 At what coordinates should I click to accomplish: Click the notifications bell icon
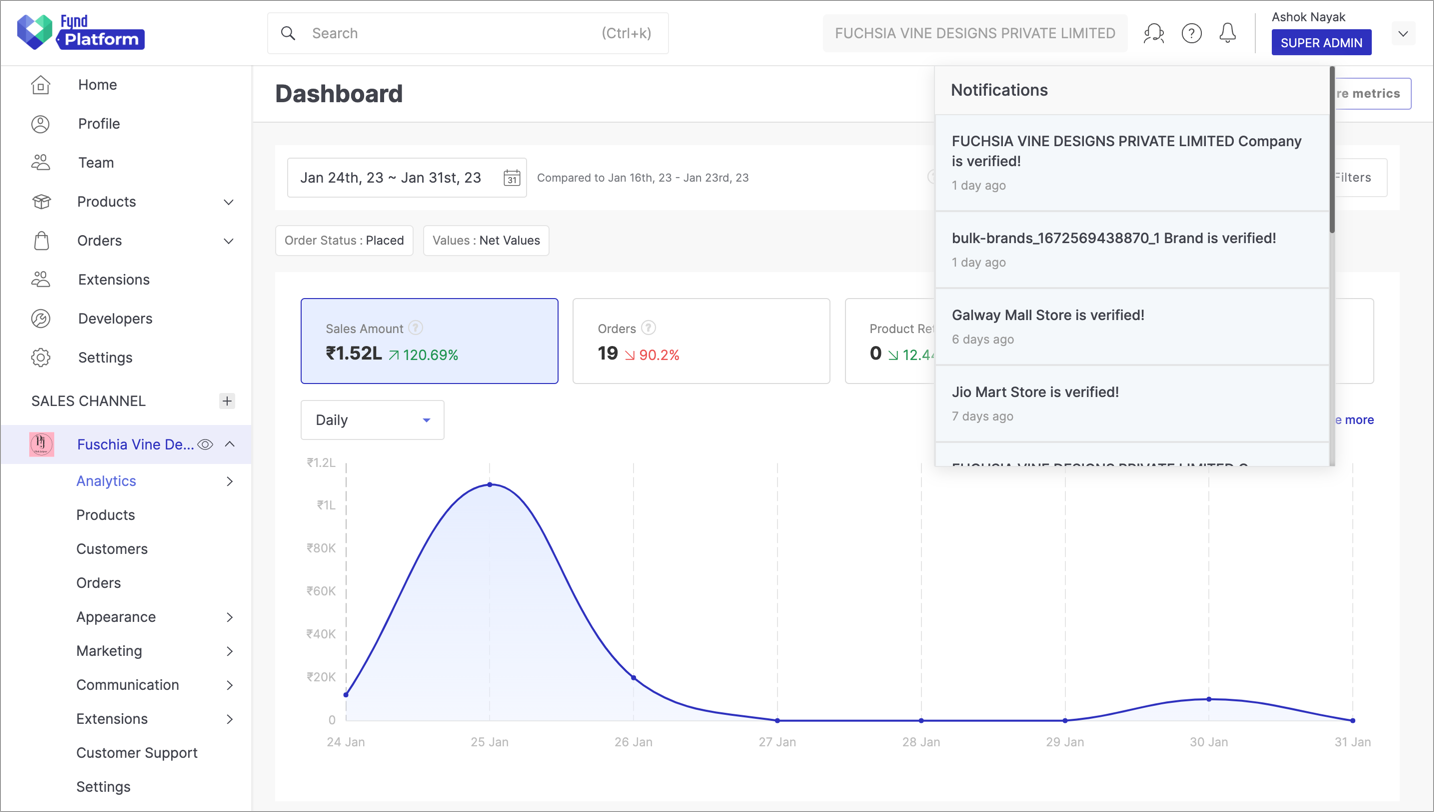click(x=1228, y=33)
